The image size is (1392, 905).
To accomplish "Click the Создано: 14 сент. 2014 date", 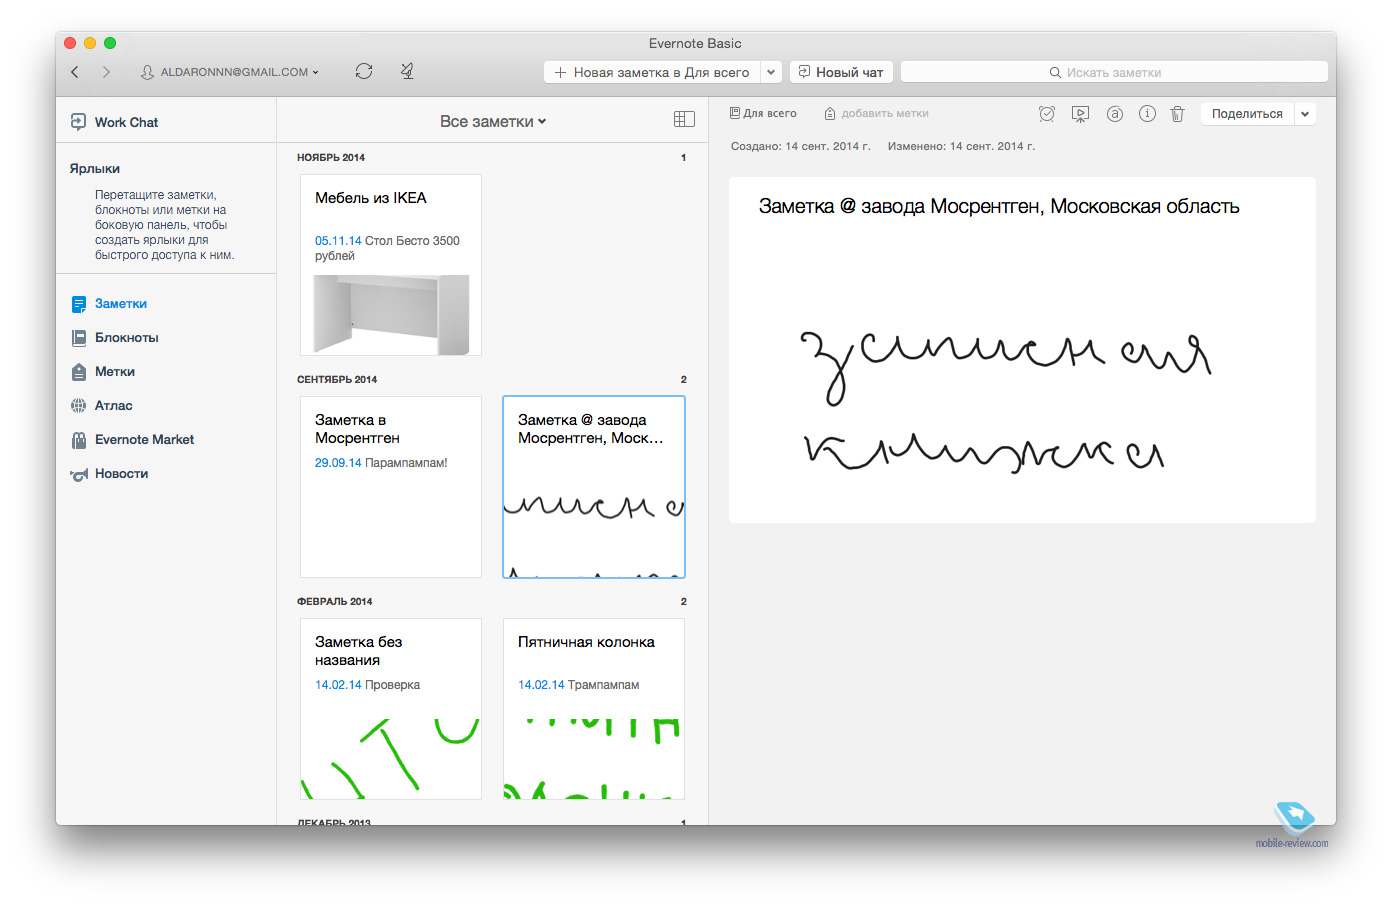I will (x=801, y=146).
